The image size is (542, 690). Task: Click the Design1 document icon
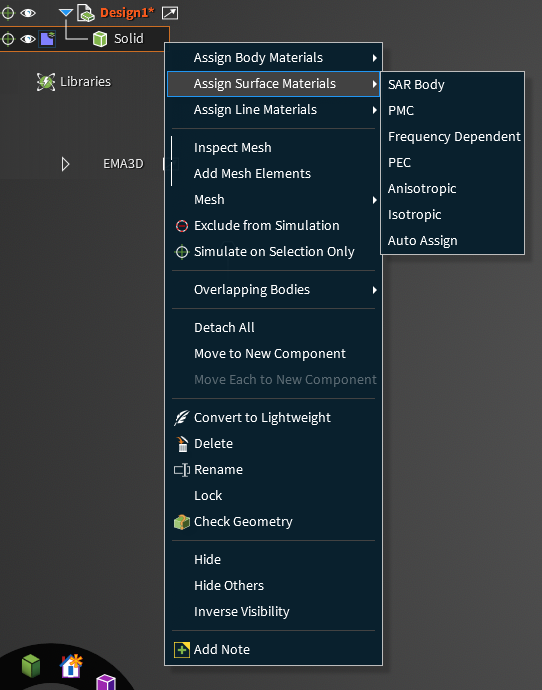86,13
